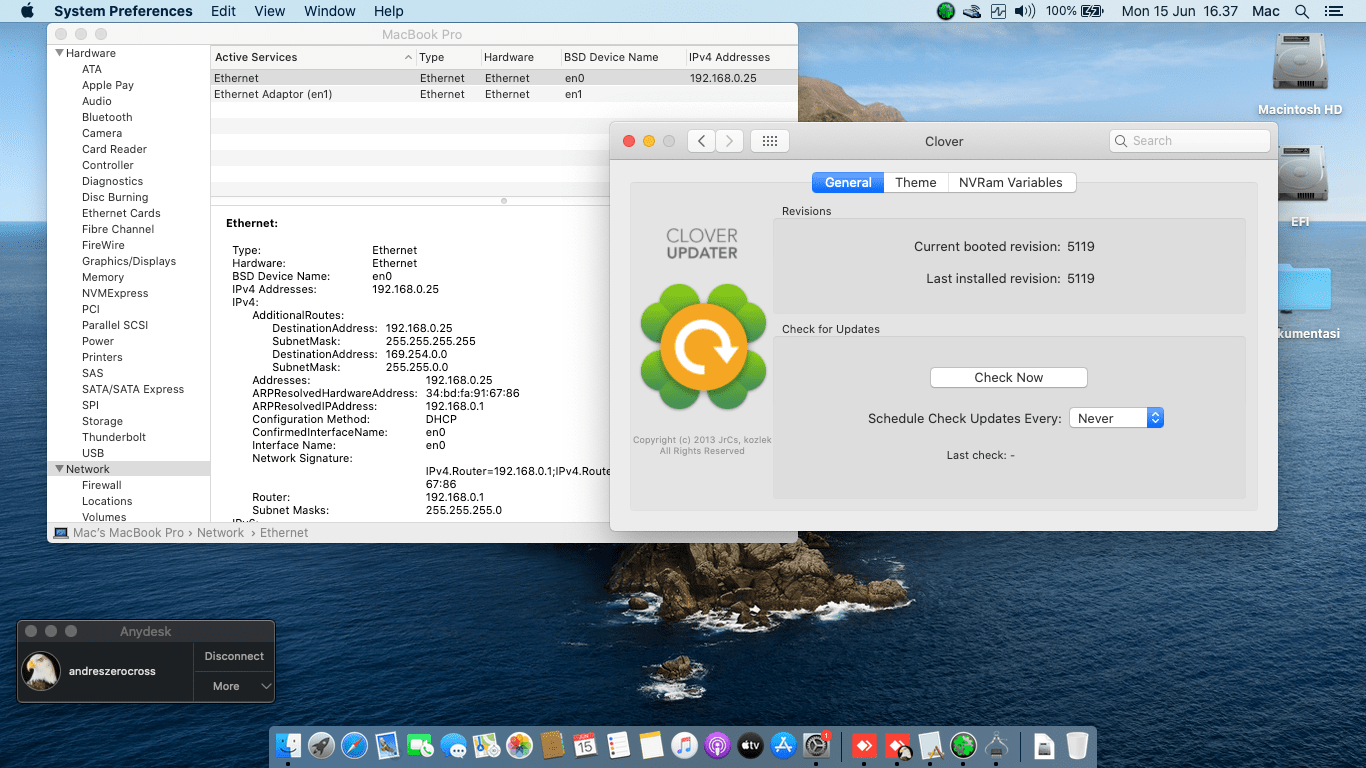
Task: Open the Apple menu
Action: click(x=27, y=11)
